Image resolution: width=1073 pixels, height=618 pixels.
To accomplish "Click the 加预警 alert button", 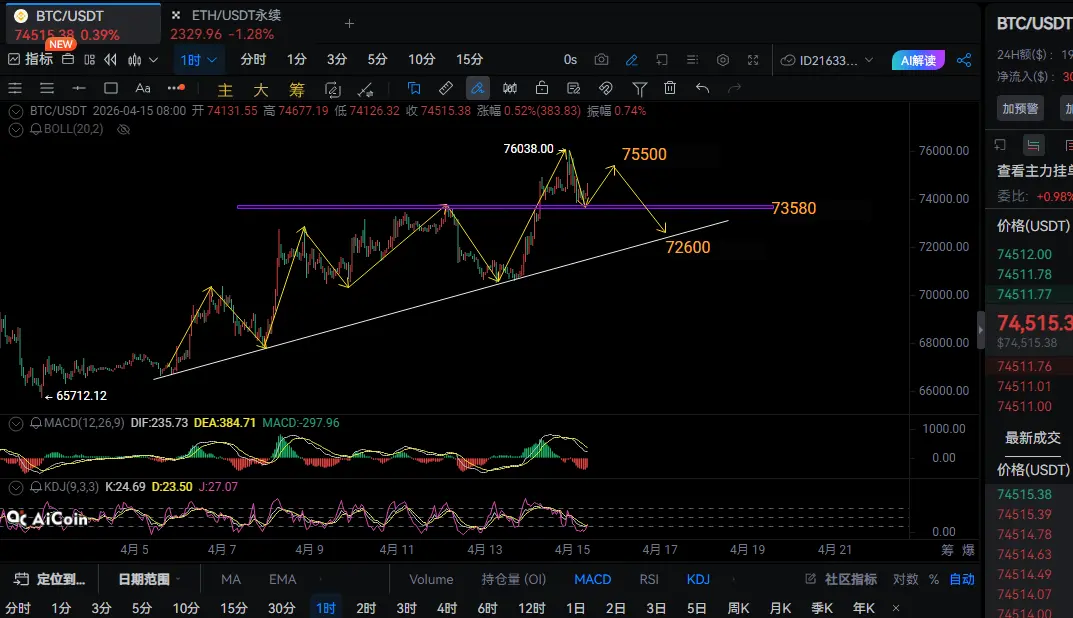I will coord(1020,108).
